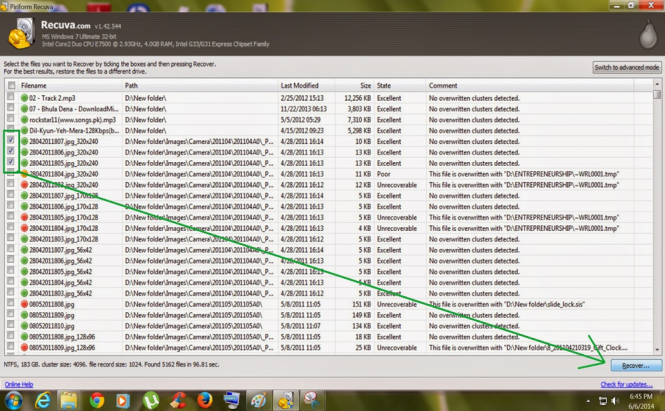Click the red status icon of 28042011805.jpg_170x128
Viewport: 665px width, 411px height.
click(x=24, y=217)
